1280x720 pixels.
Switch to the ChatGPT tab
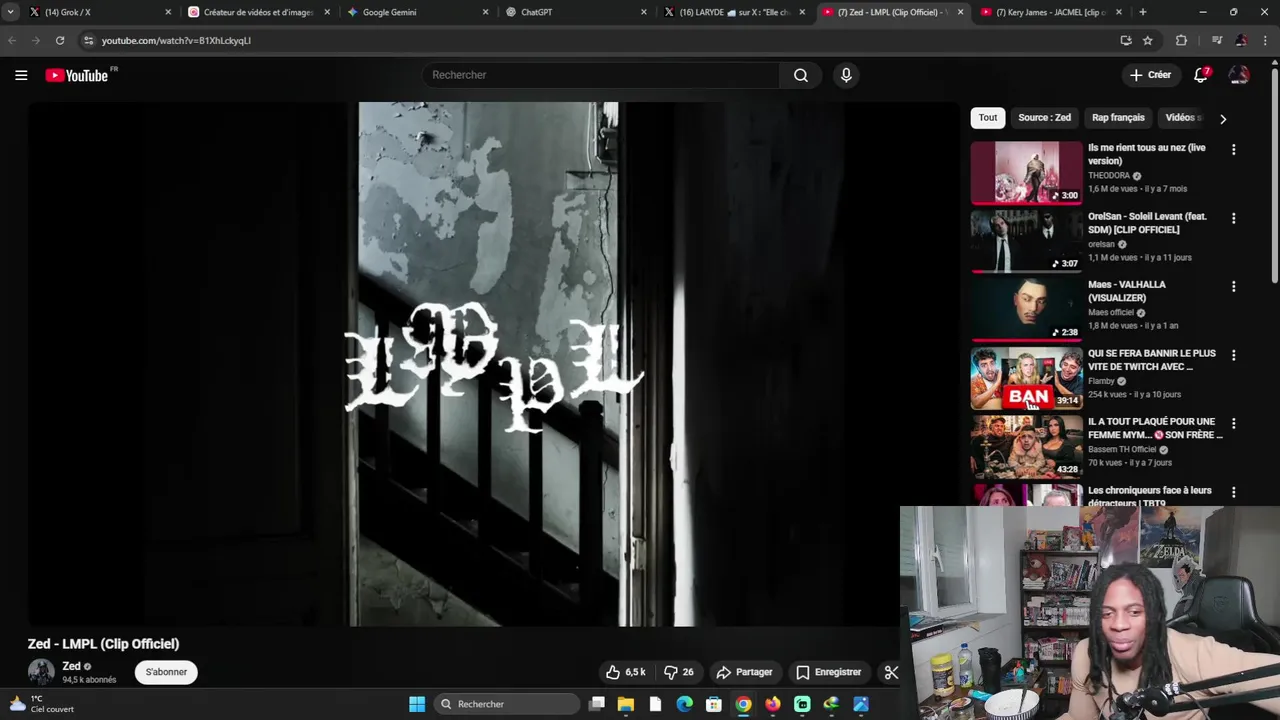click(575, 12)
